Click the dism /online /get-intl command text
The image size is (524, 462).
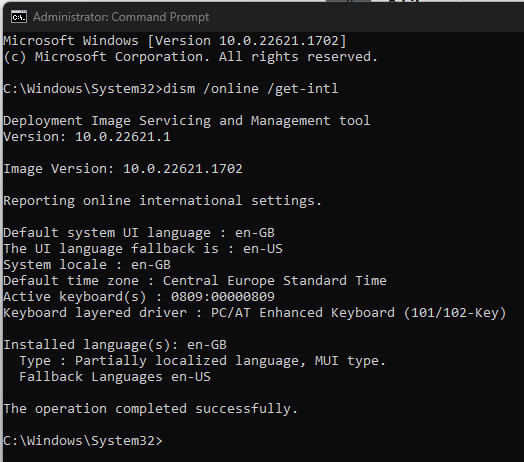251,89
